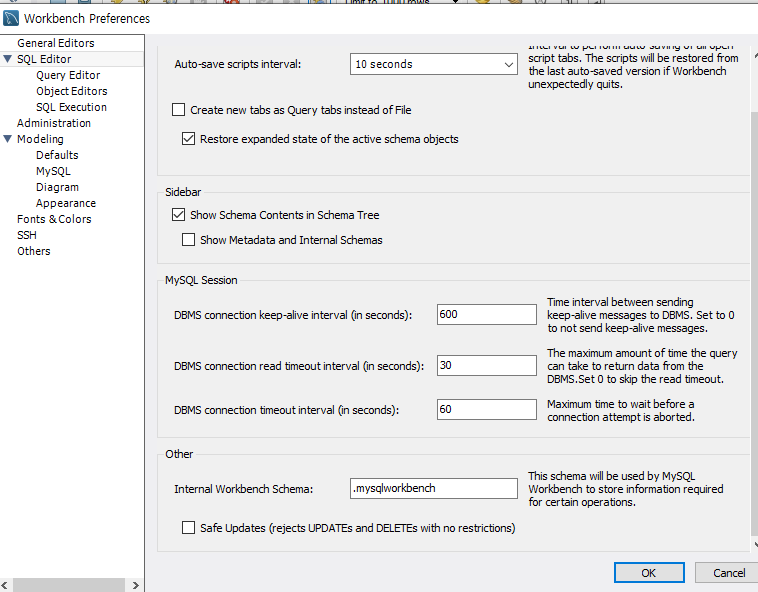Select Administration in the sidebar

(54, 123)
